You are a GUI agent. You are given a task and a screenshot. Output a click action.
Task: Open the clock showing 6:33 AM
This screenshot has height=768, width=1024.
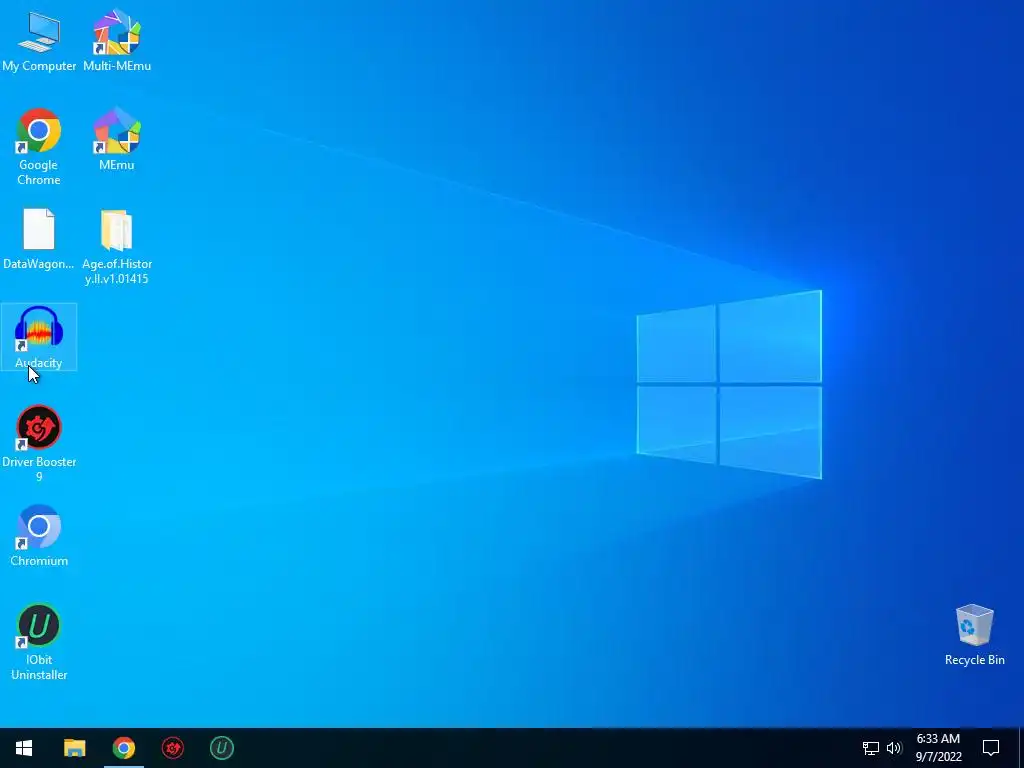point(938,748)
